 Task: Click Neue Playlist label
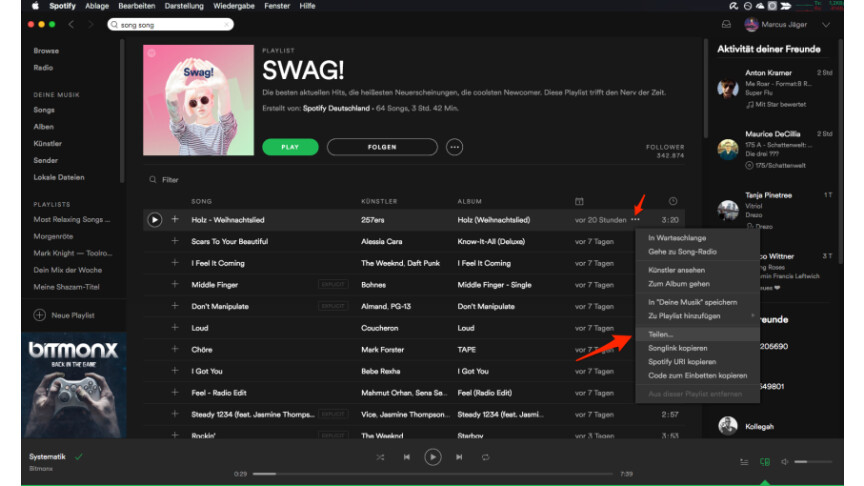click(x=73, y=315)
